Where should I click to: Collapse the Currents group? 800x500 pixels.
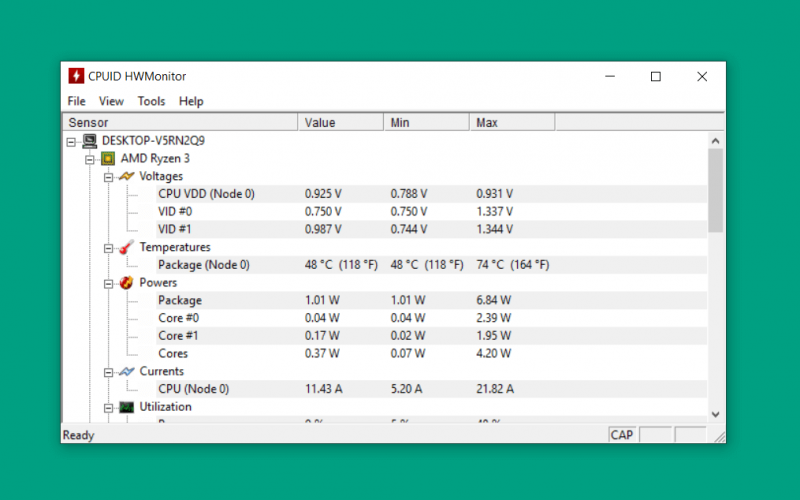click(108, 373)
